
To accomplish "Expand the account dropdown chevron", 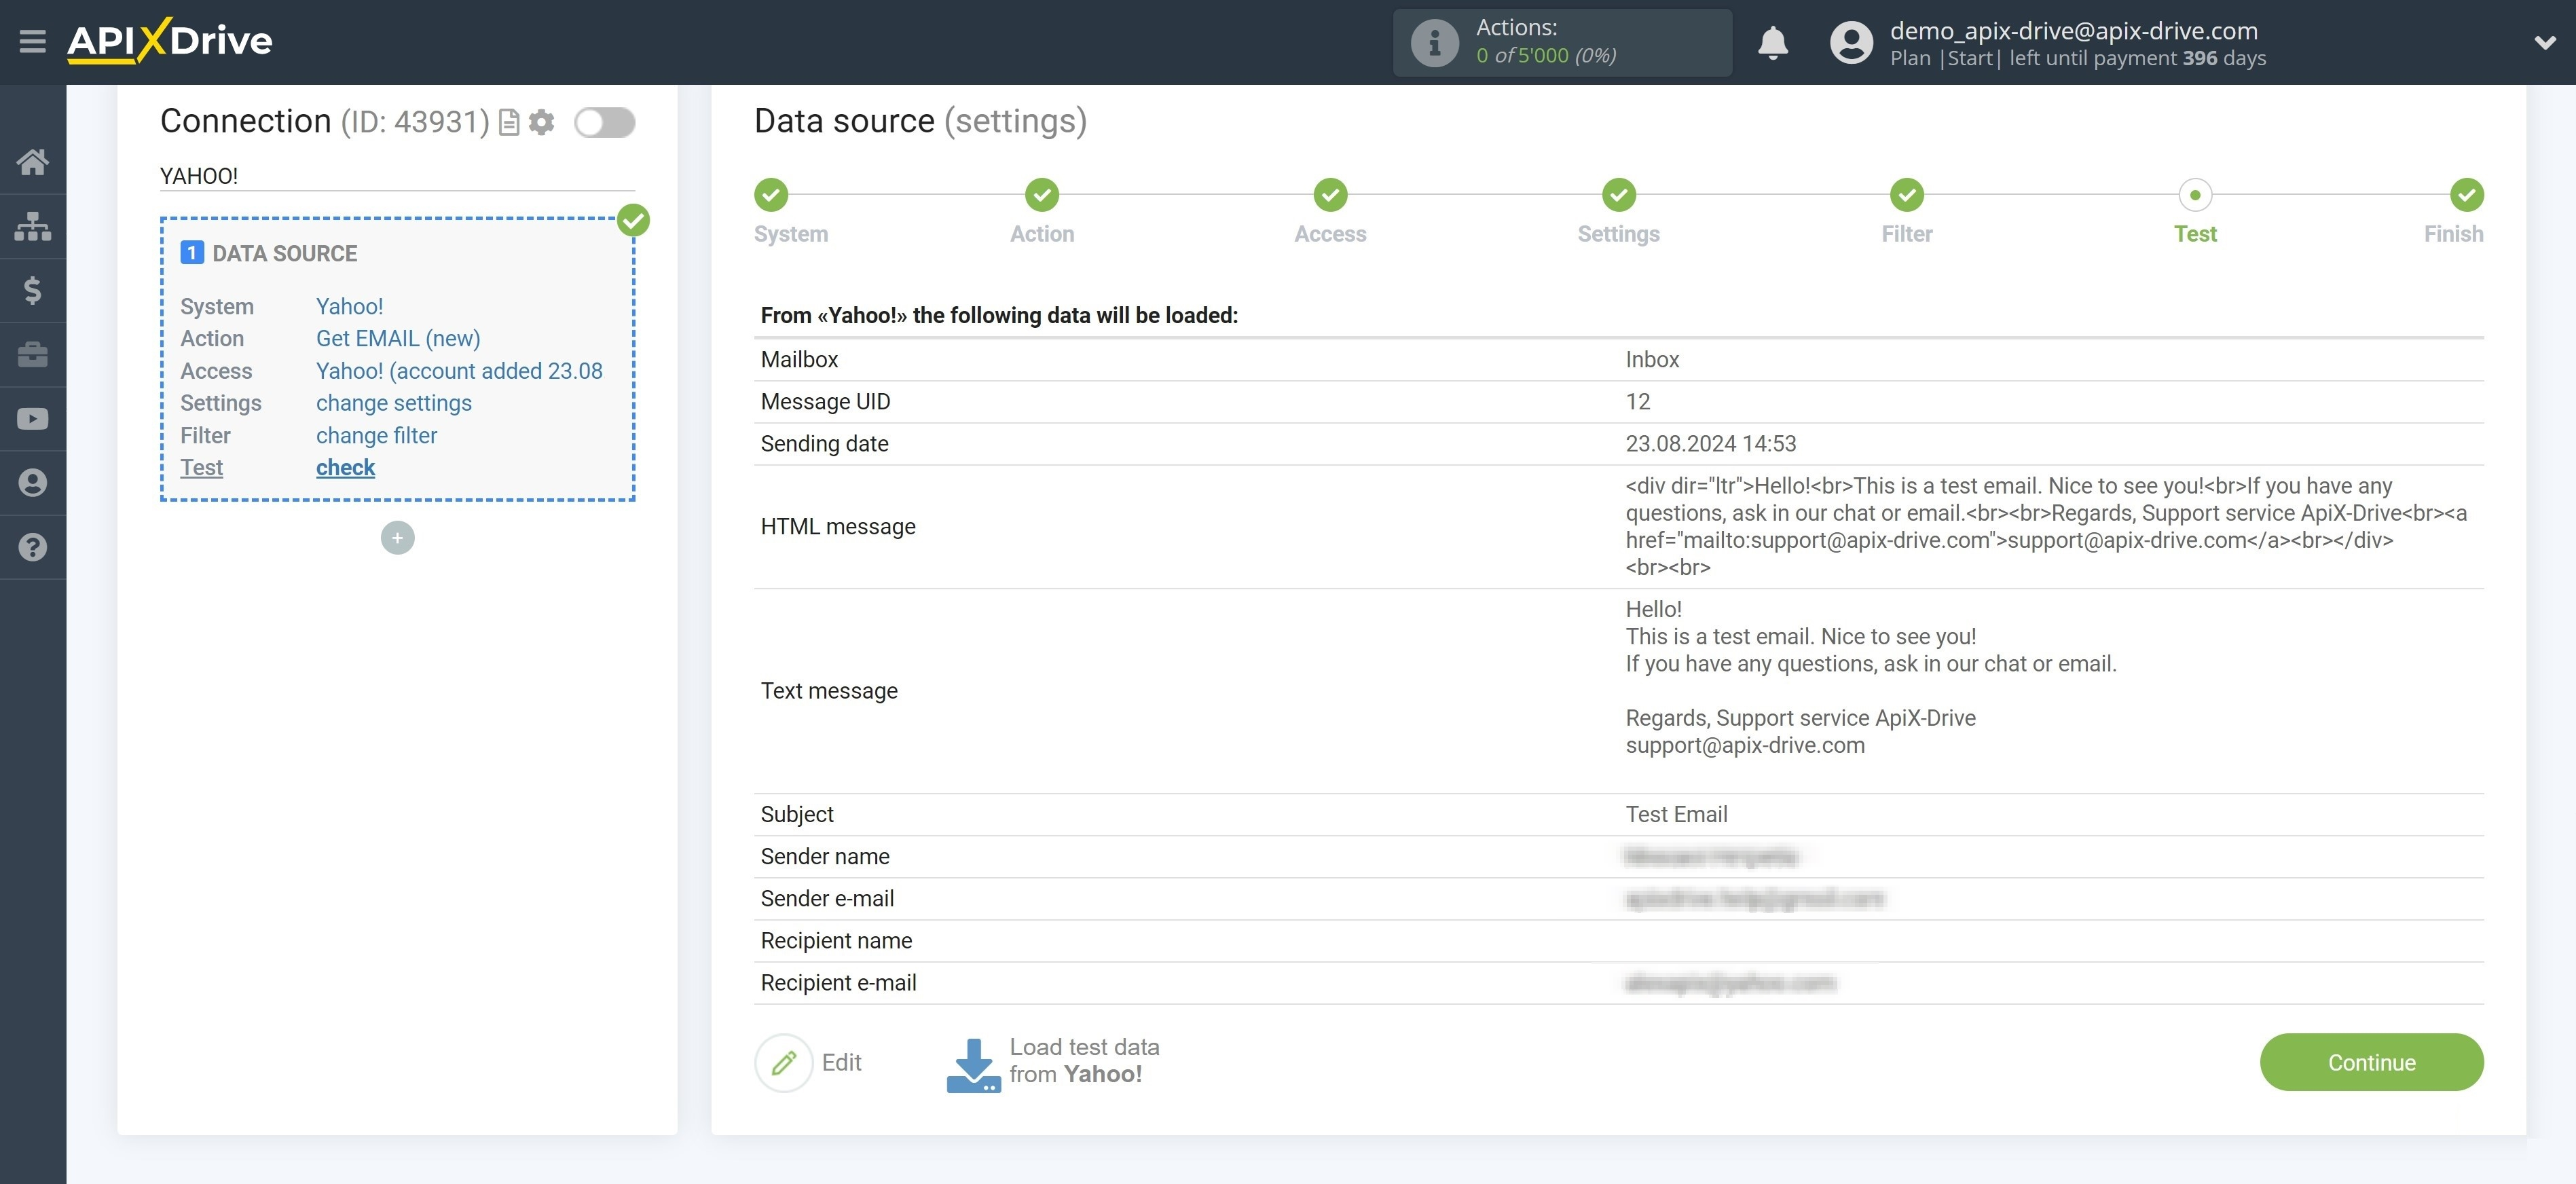I will pos(2544,43).
